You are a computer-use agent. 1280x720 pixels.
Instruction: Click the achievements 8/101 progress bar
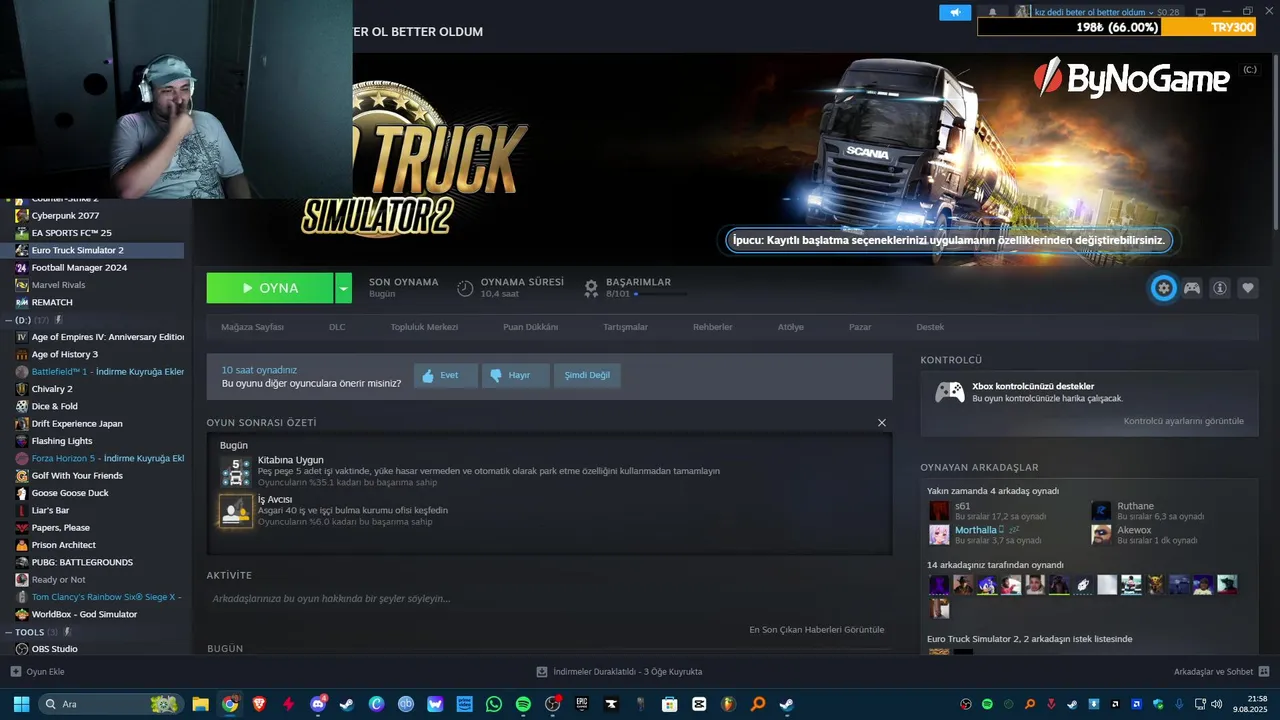(660, 294)
